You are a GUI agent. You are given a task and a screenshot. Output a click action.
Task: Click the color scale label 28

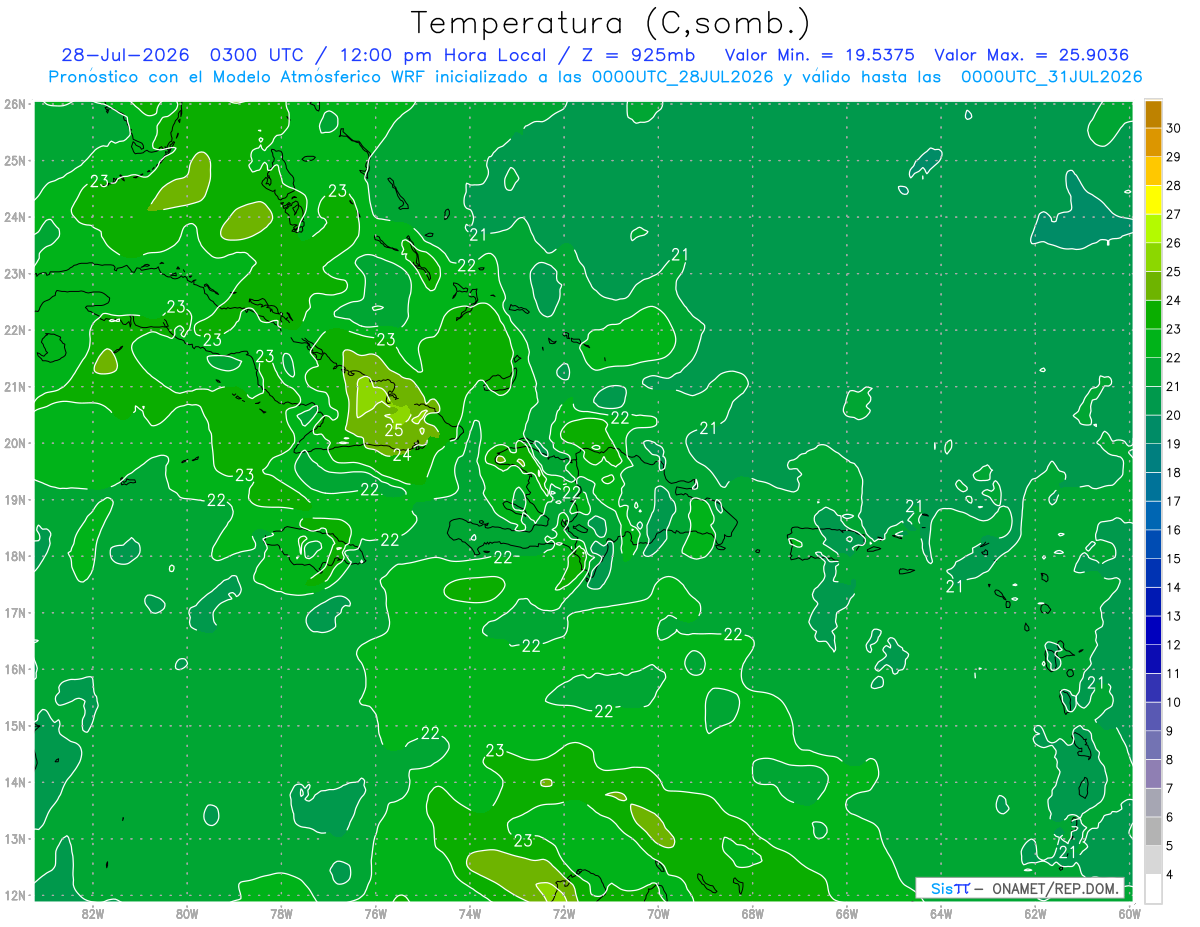(1174, 185)
